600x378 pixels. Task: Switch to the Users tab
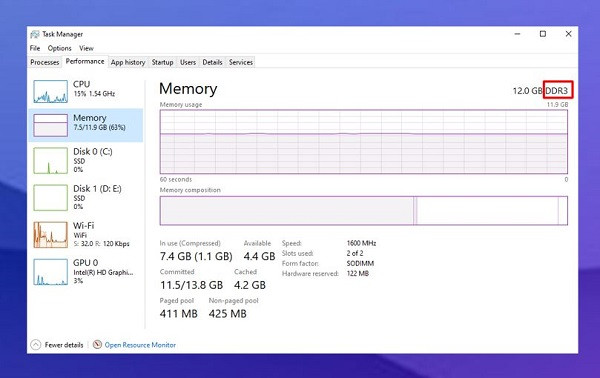pos(188,62)
